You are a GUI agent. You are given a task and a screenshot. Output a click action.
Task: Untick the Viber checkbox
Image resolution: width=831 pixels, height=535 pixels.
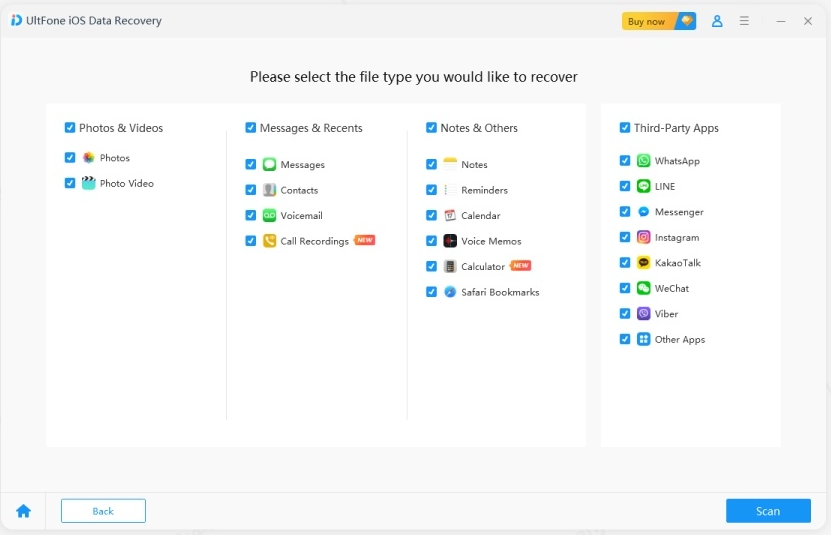click(x=625, y=313)
